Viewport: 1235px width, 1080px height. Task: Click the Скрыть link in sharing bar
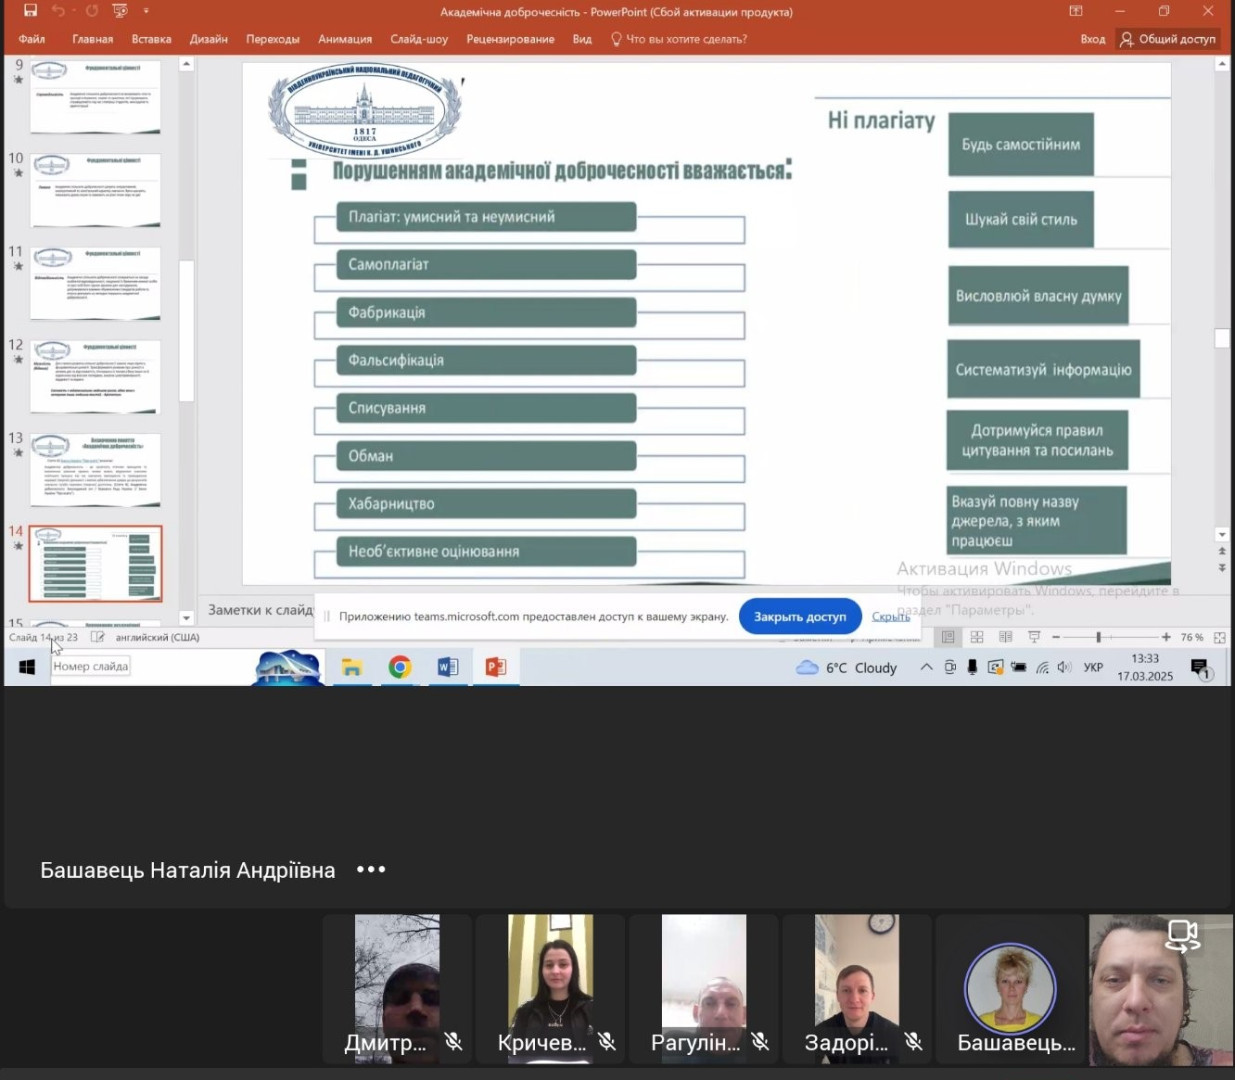pyautogui.click(x=891, y=616)
